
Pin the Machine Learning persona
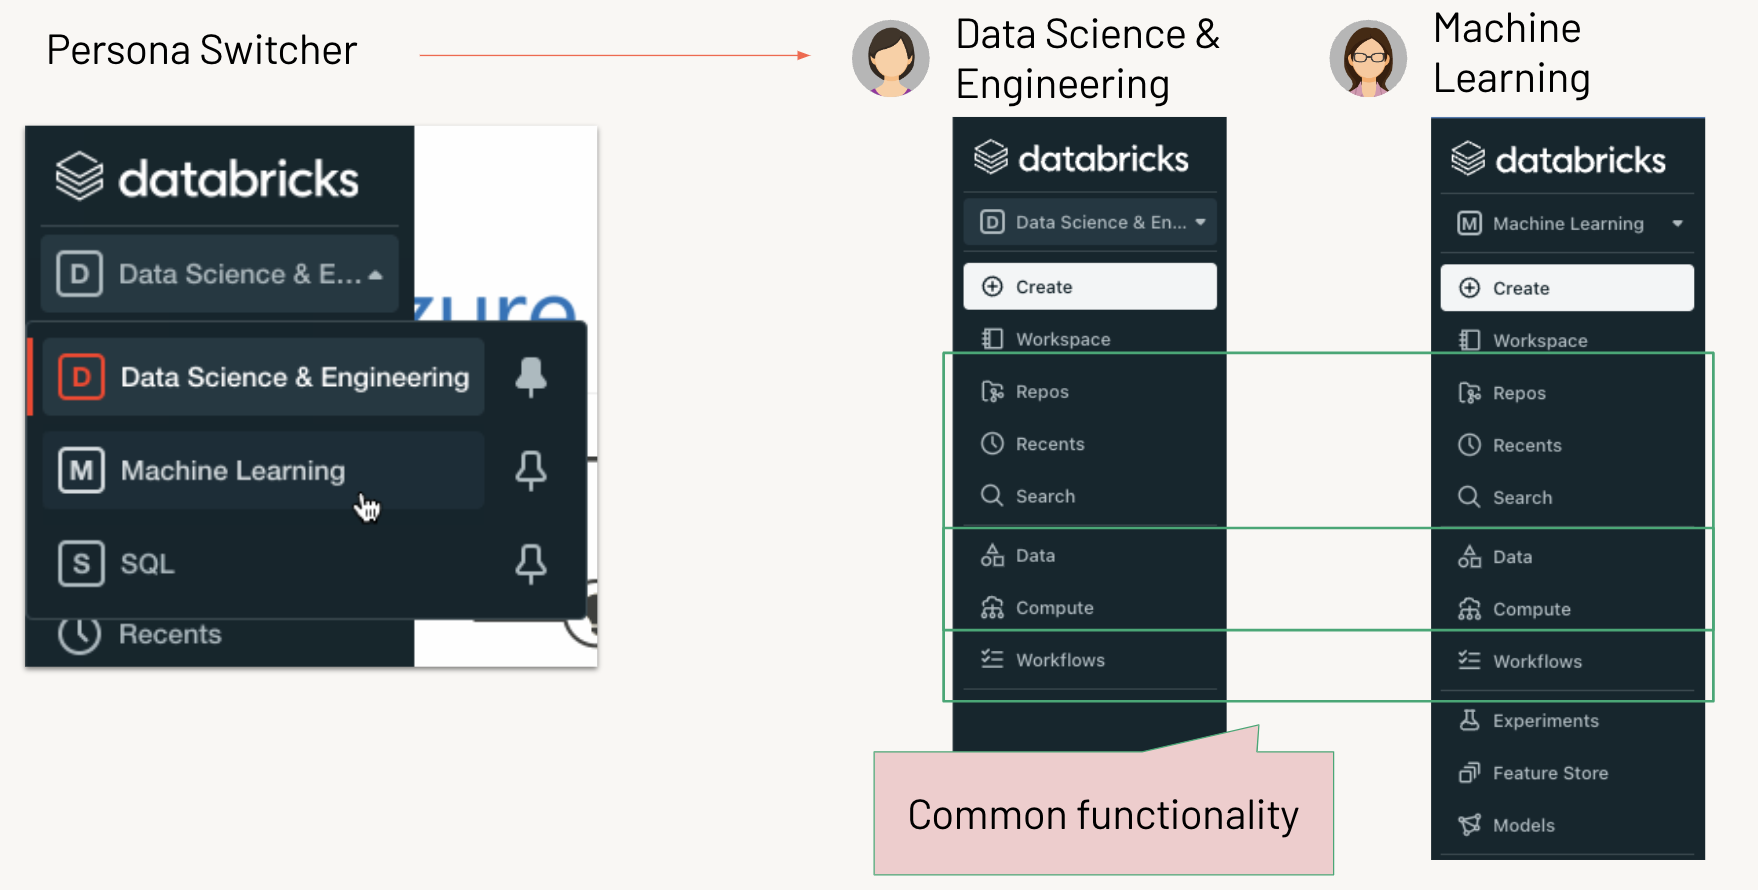click(532, 470)
